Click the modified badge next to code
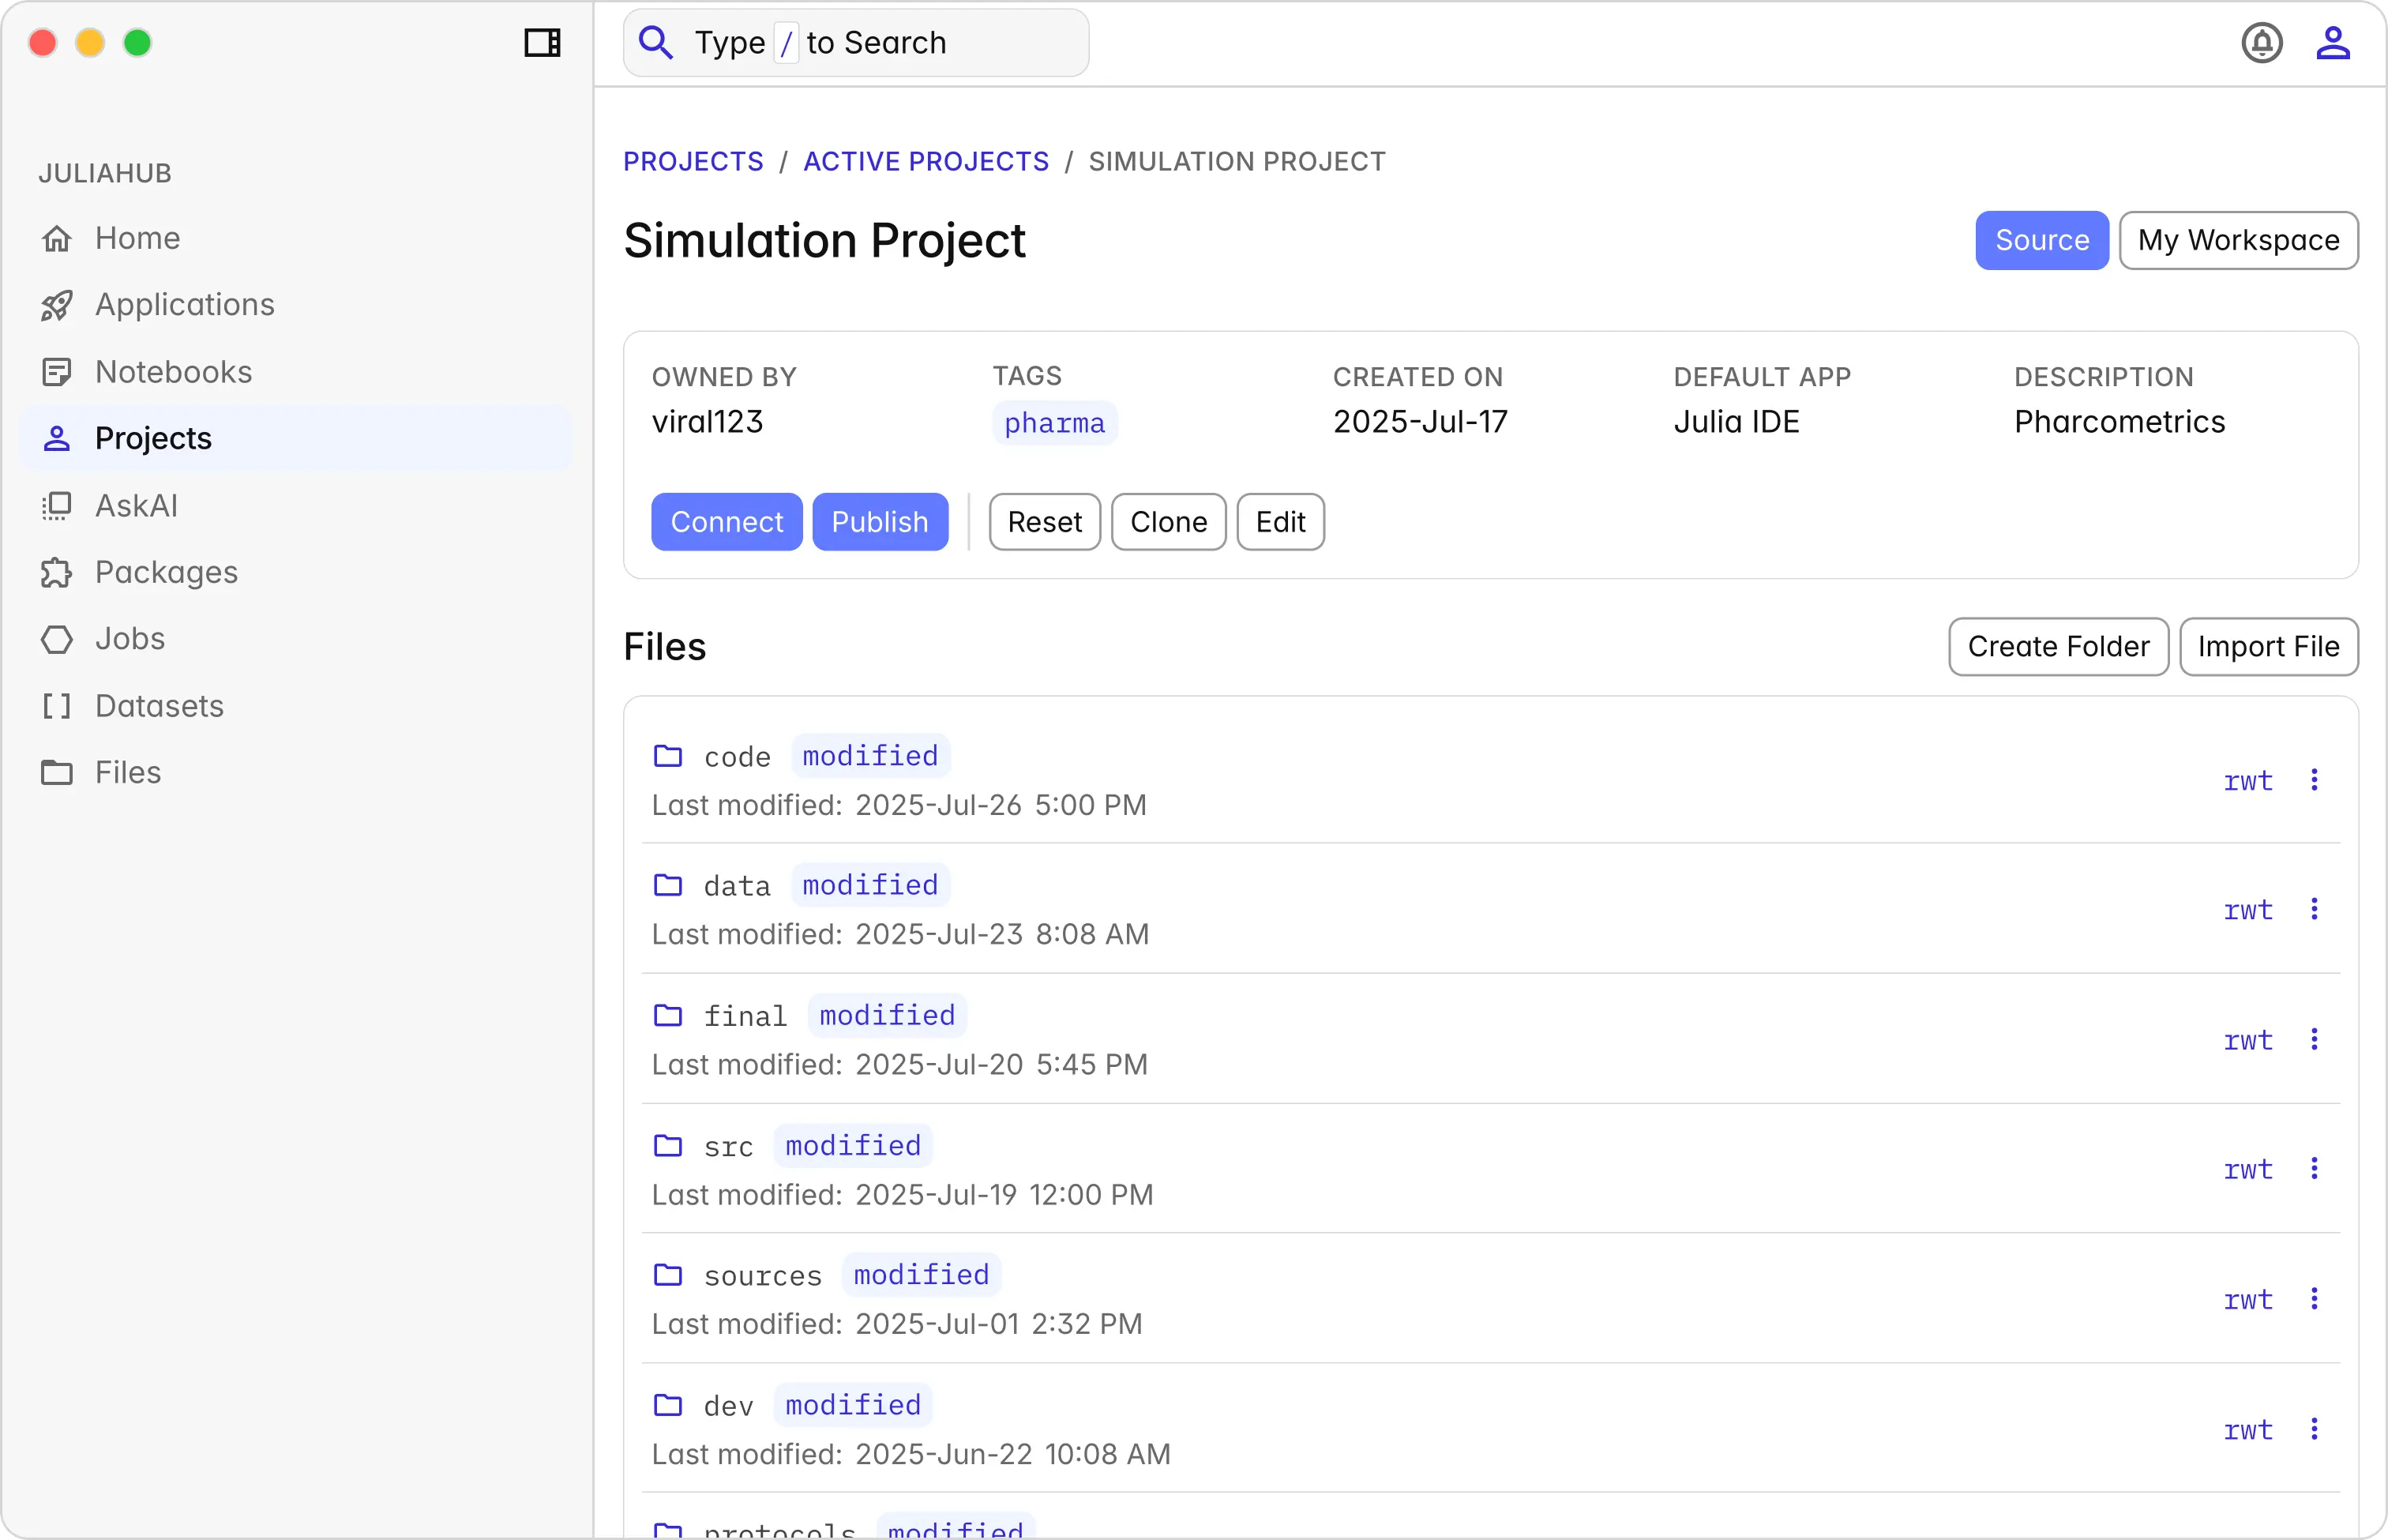Viewport: 2388px width, 1540px height. pos(870,756)
